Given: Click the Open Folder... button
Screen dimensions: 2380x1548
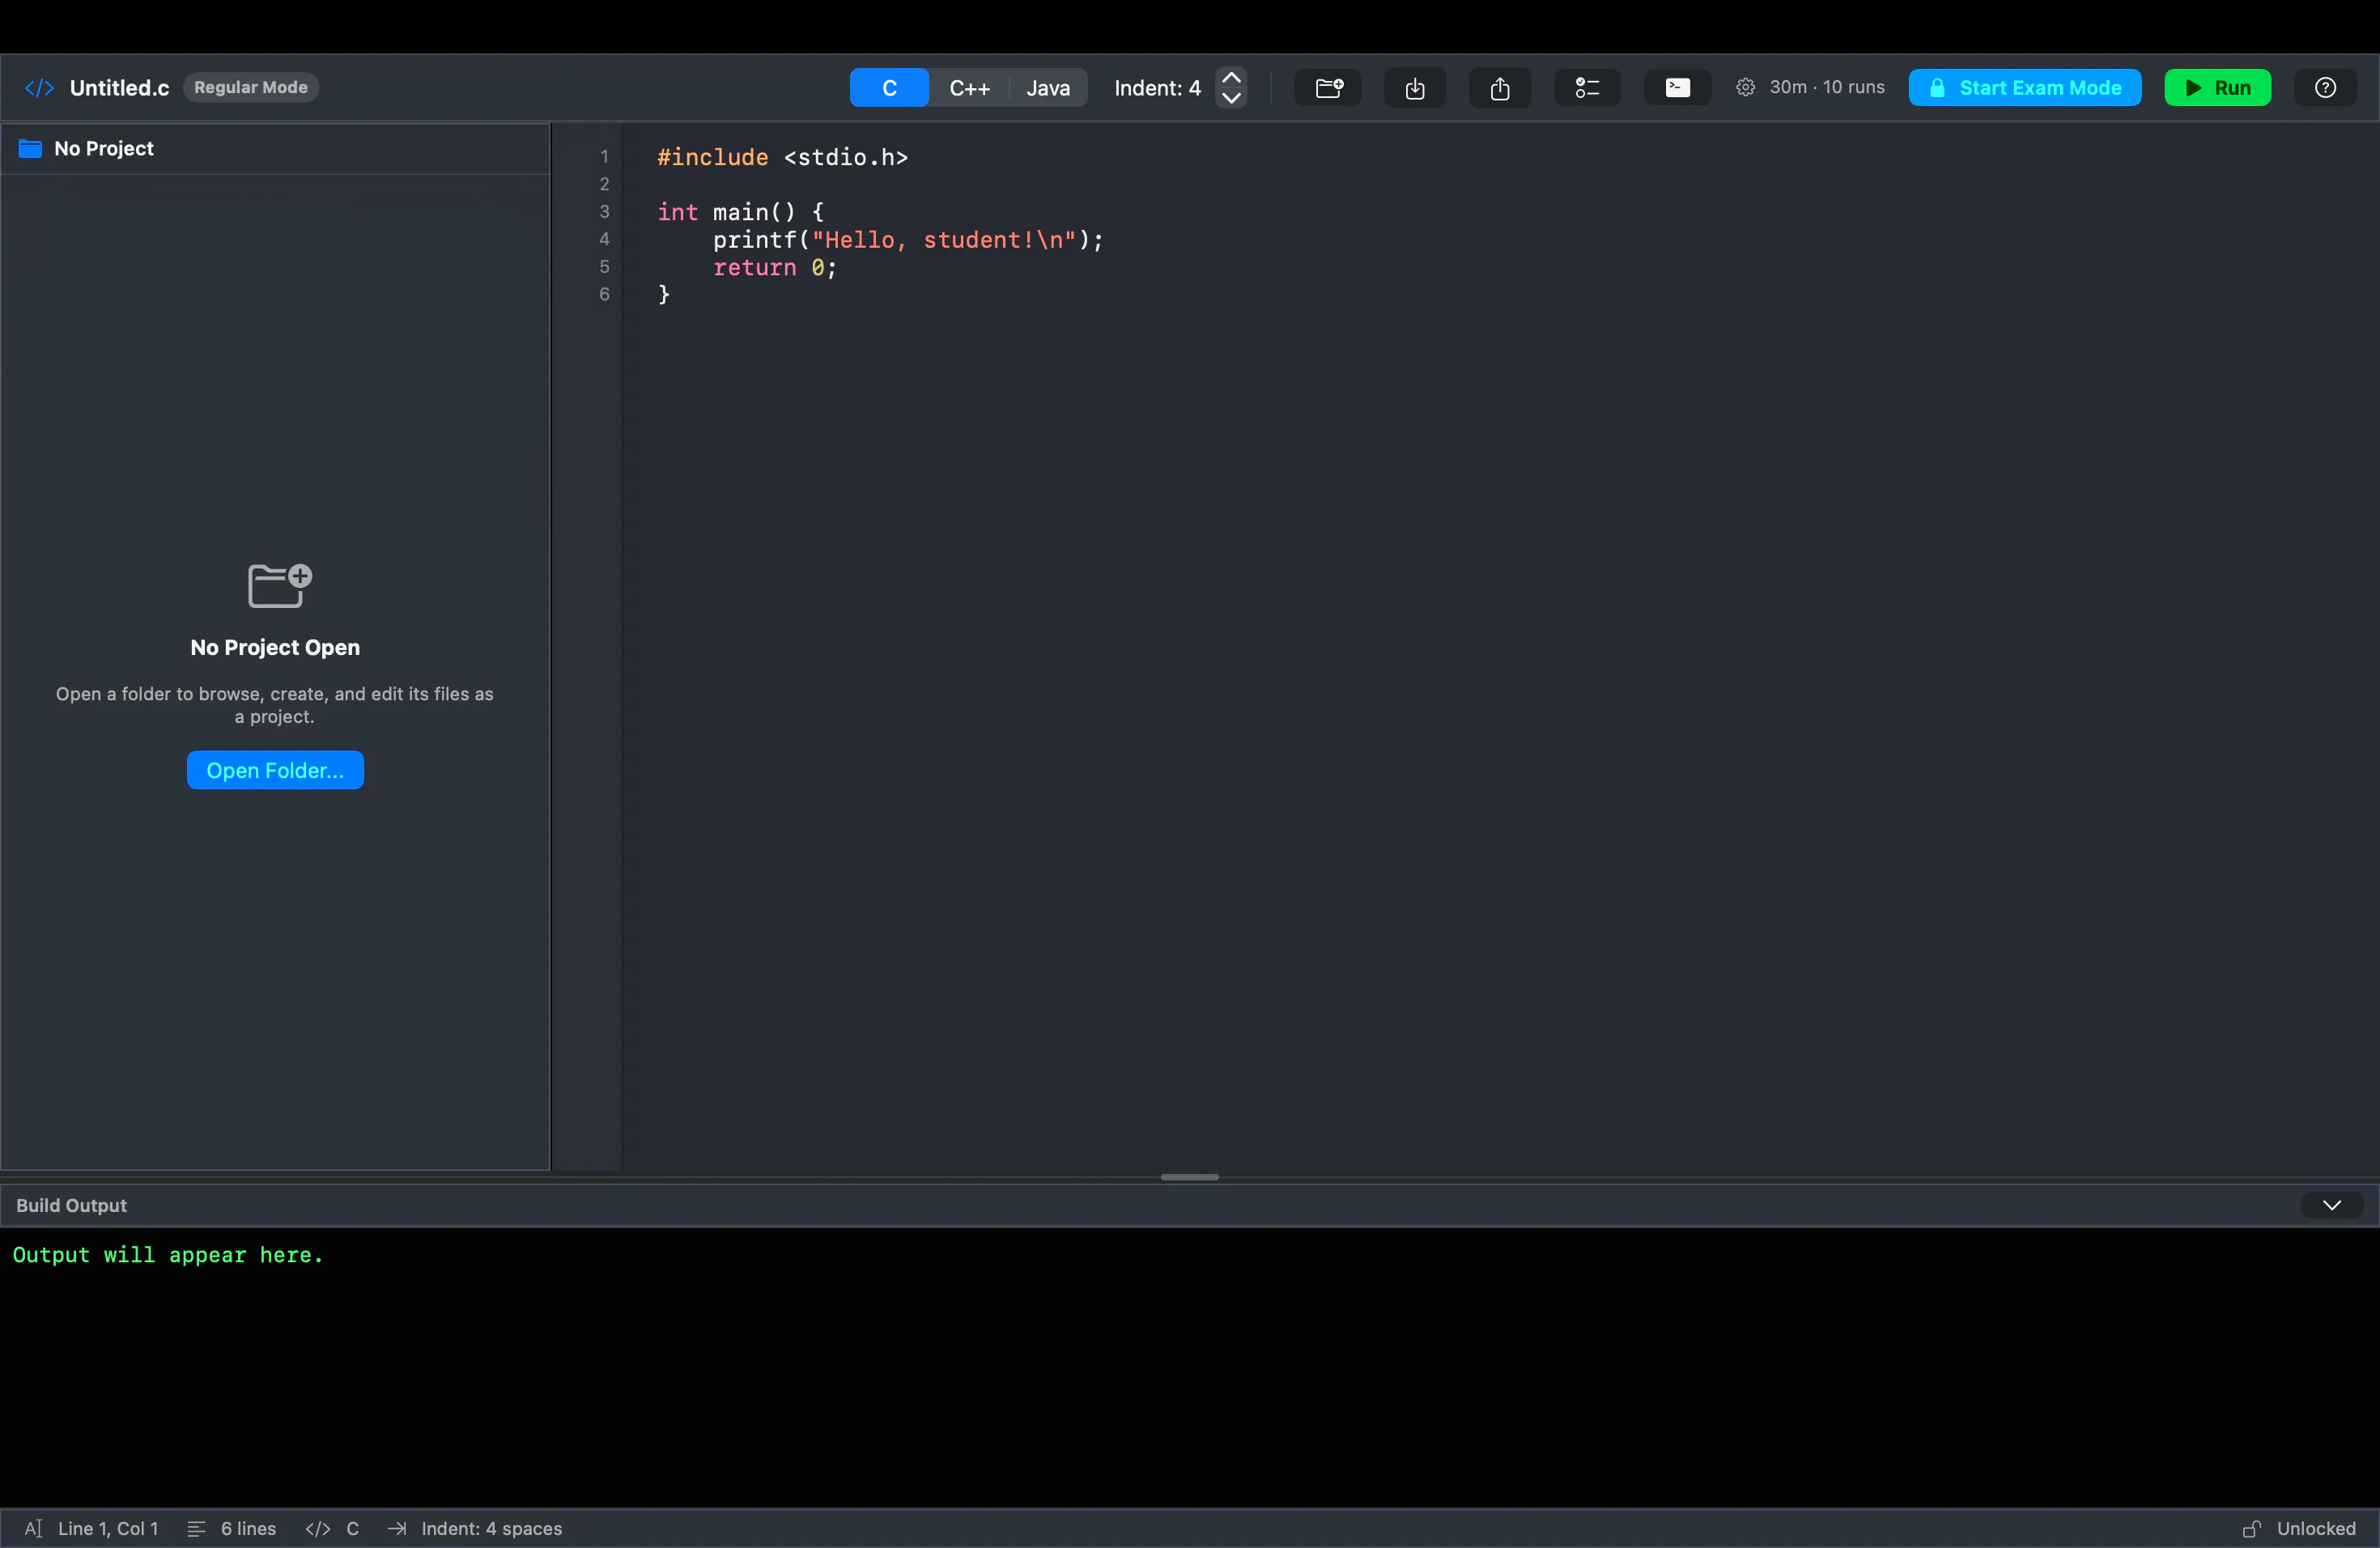Looking at the screenshot, I should tap(275, 770).
